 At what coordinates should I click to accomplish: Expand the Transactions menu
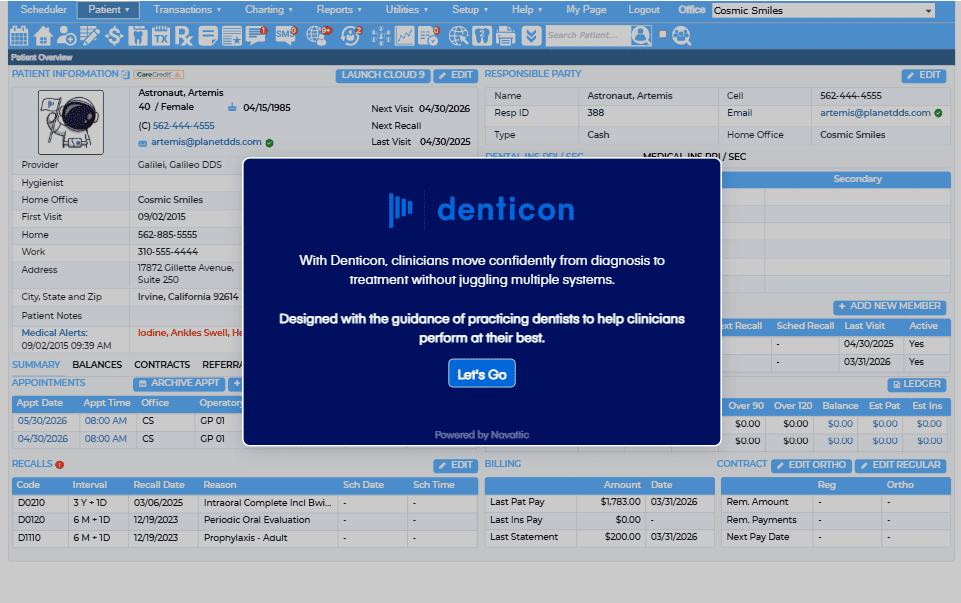(x=187, y=10)
